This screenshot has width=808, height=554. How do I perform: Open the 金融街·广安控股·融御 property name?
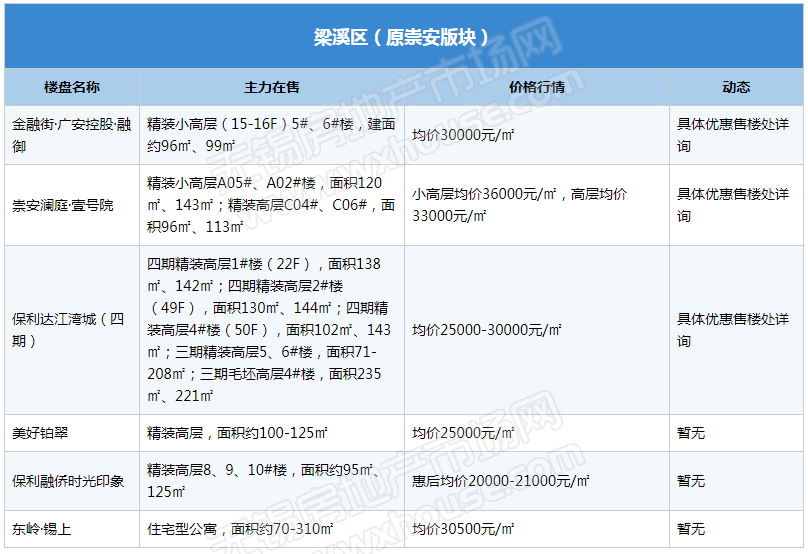(x=71, y=135)
